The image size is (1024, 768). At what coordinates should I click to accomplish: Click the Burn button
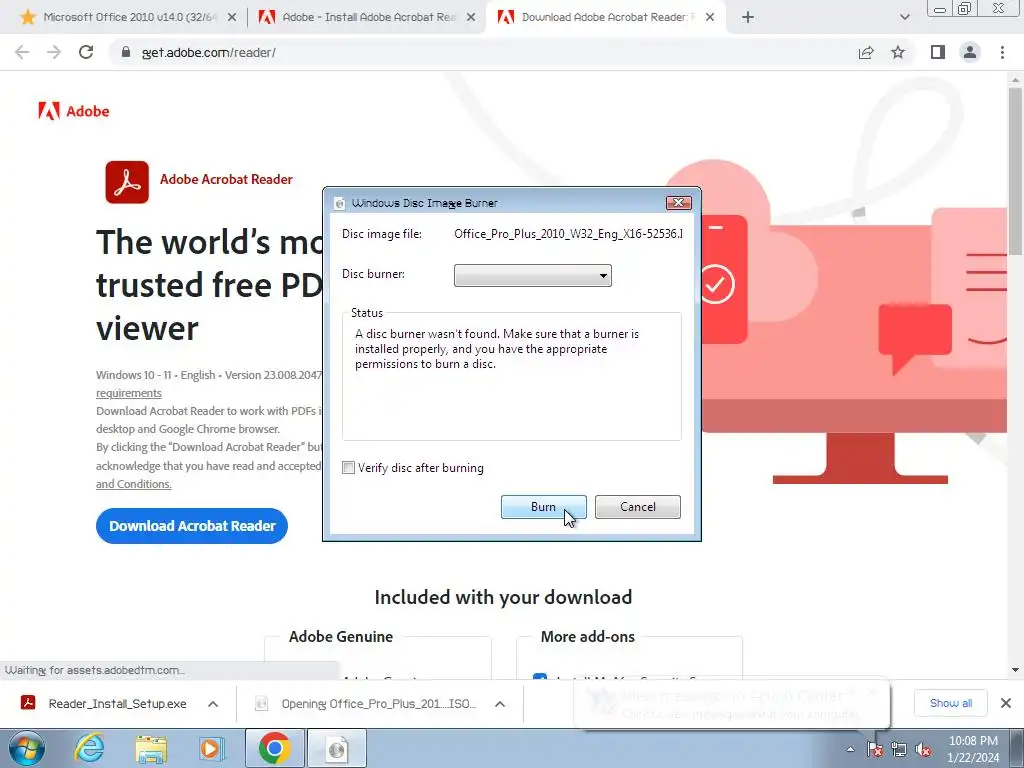tap(543, 507)
